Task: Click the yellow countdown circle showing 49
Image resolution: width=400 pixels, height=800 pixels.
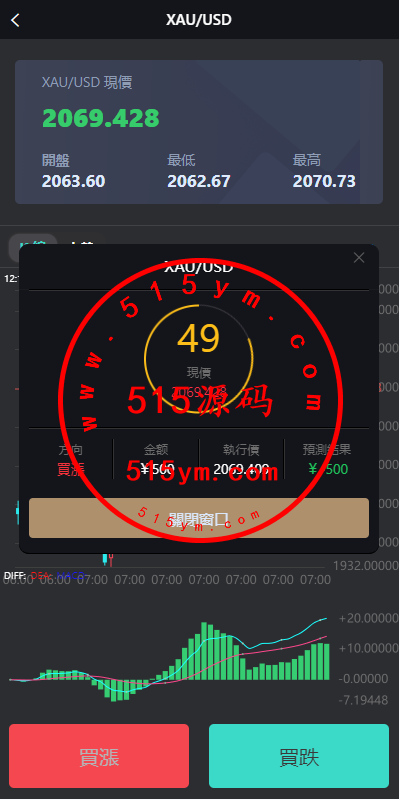Action: [199, 359]
